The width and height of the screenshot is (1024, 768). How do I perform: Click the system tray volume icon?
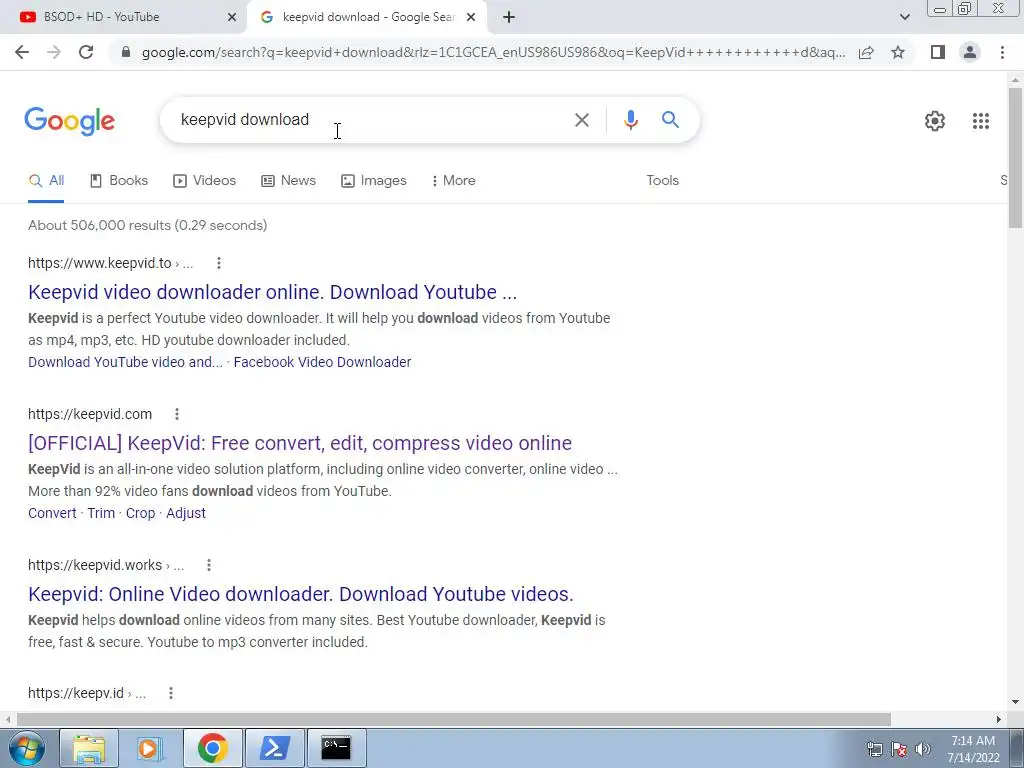(923, 749)
